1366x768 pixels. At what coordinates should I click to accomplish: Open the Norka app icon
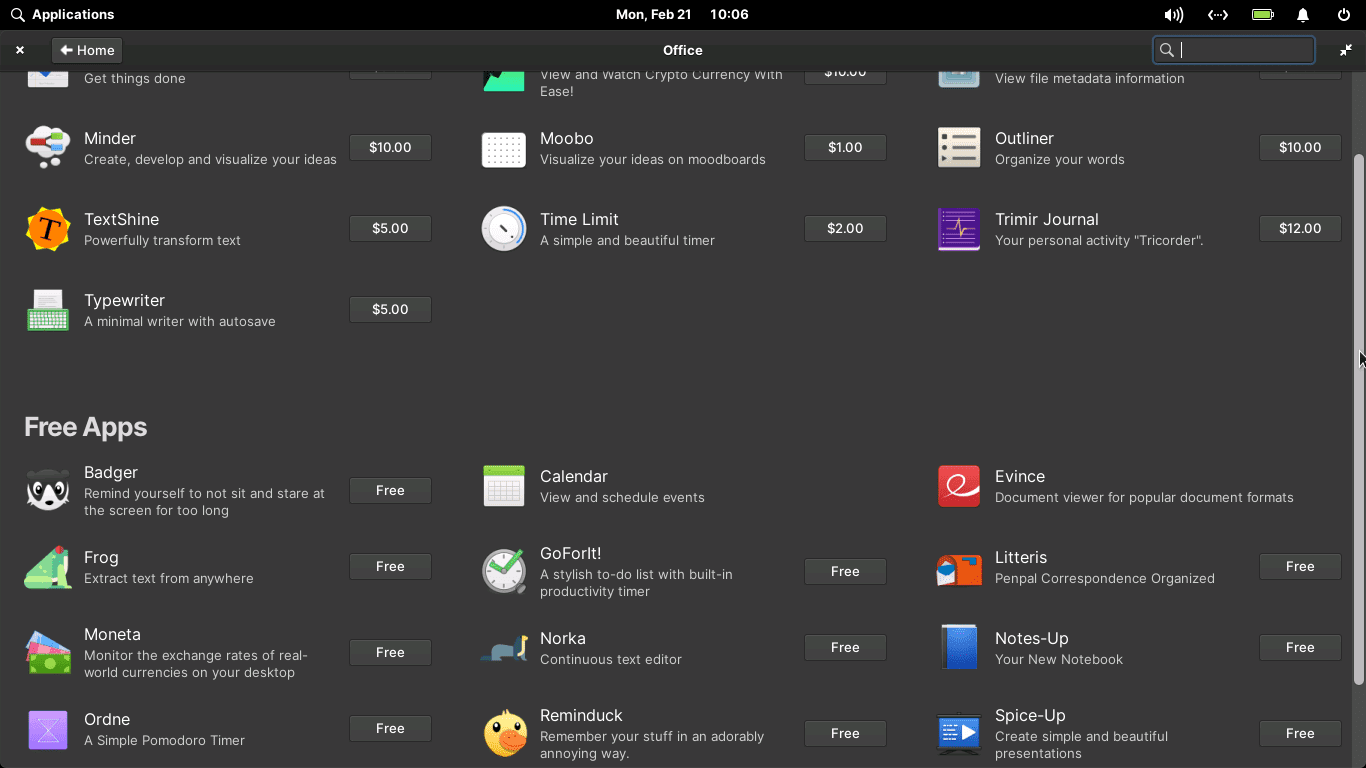coord(504,648)
